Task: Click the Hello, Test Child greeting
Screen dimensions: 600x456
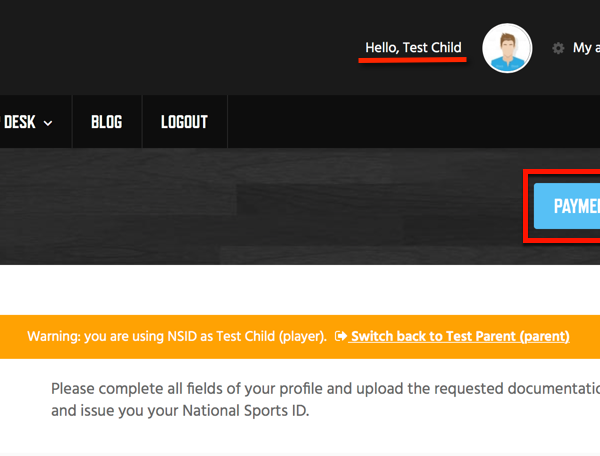Action: [x=413, y=47]
